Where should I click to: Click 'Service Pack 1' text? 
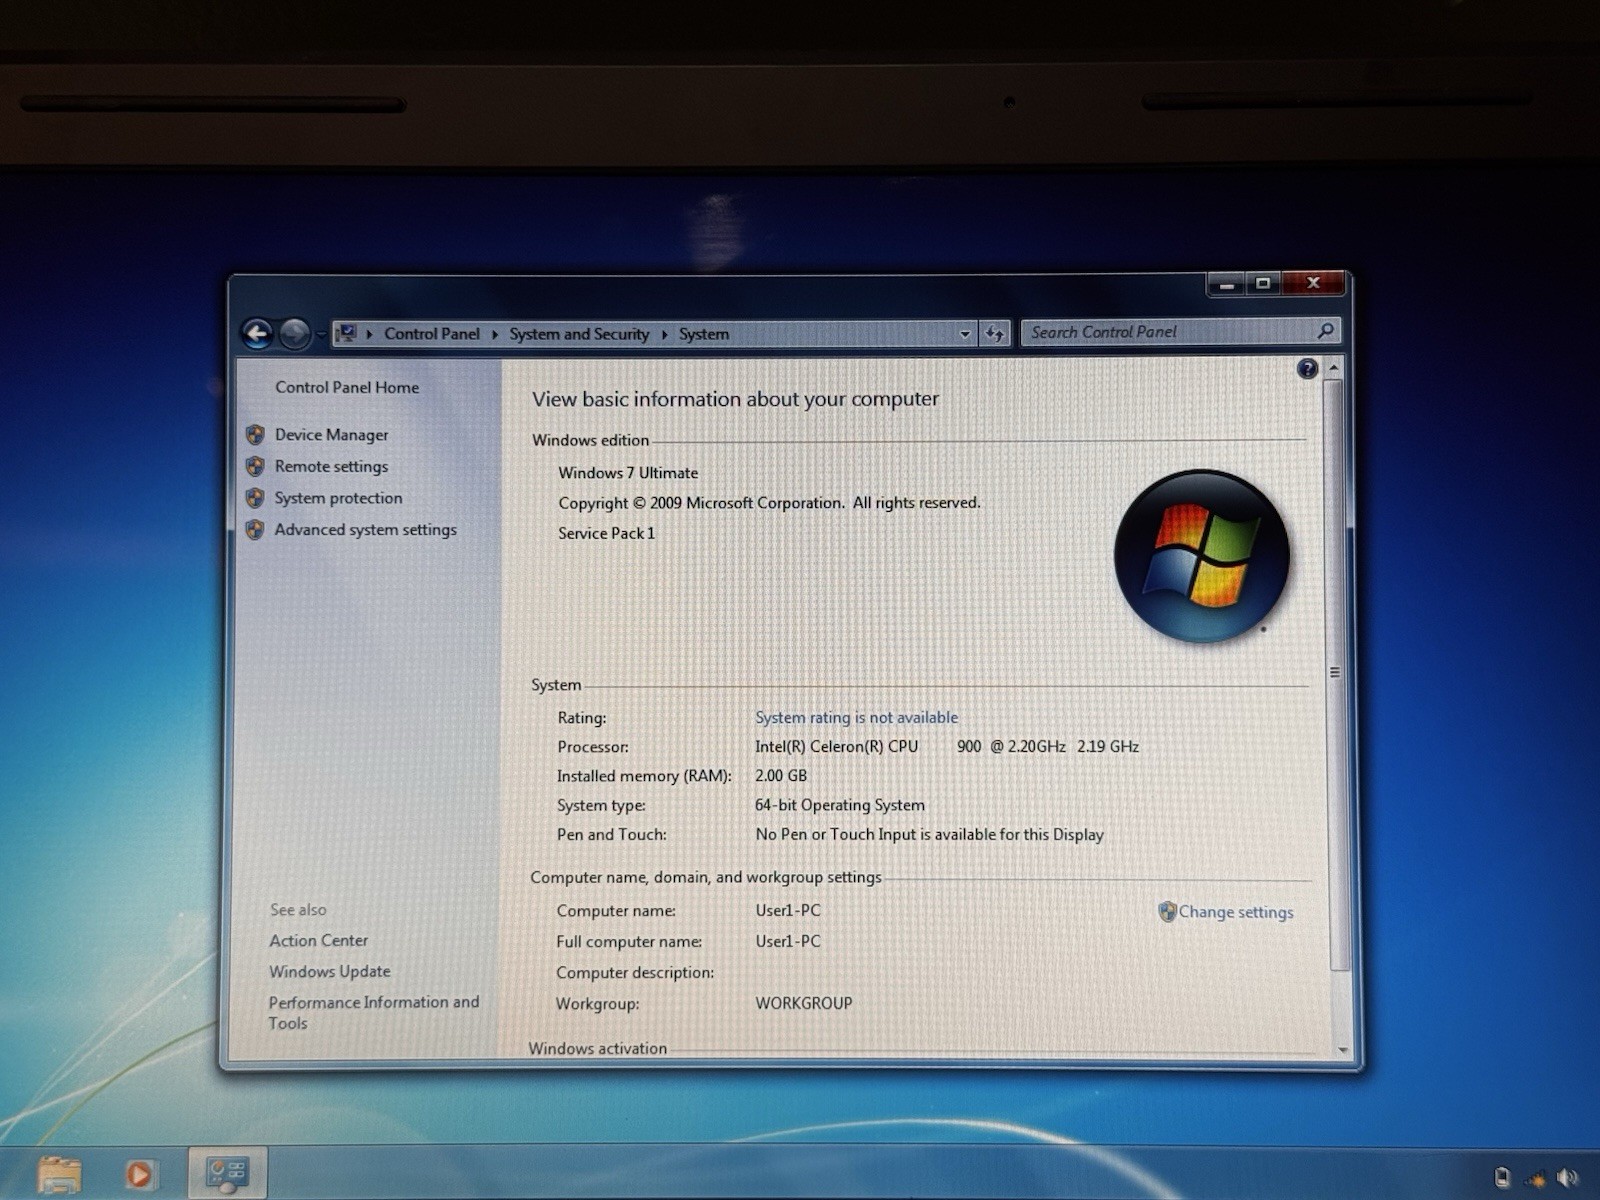[x=606, y=533]
